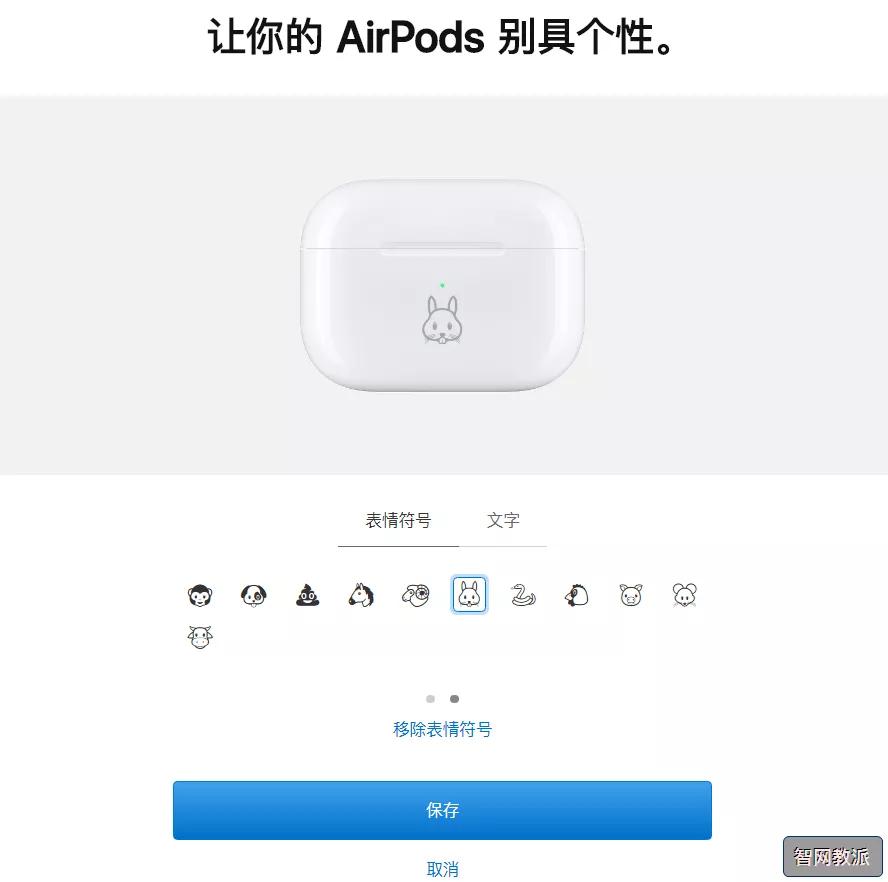The image size is (888, 882).
Task: Select the snake emoji
Action: point(523,595)
